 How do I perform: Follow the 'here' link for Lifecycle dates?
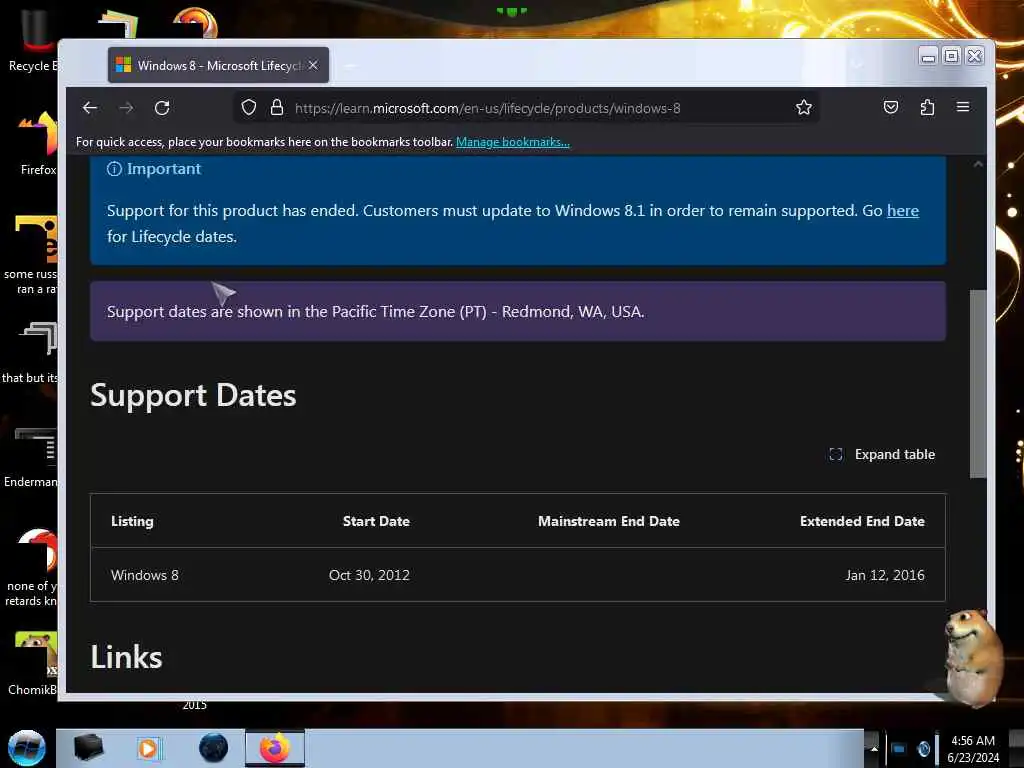(x=903, y=211)
